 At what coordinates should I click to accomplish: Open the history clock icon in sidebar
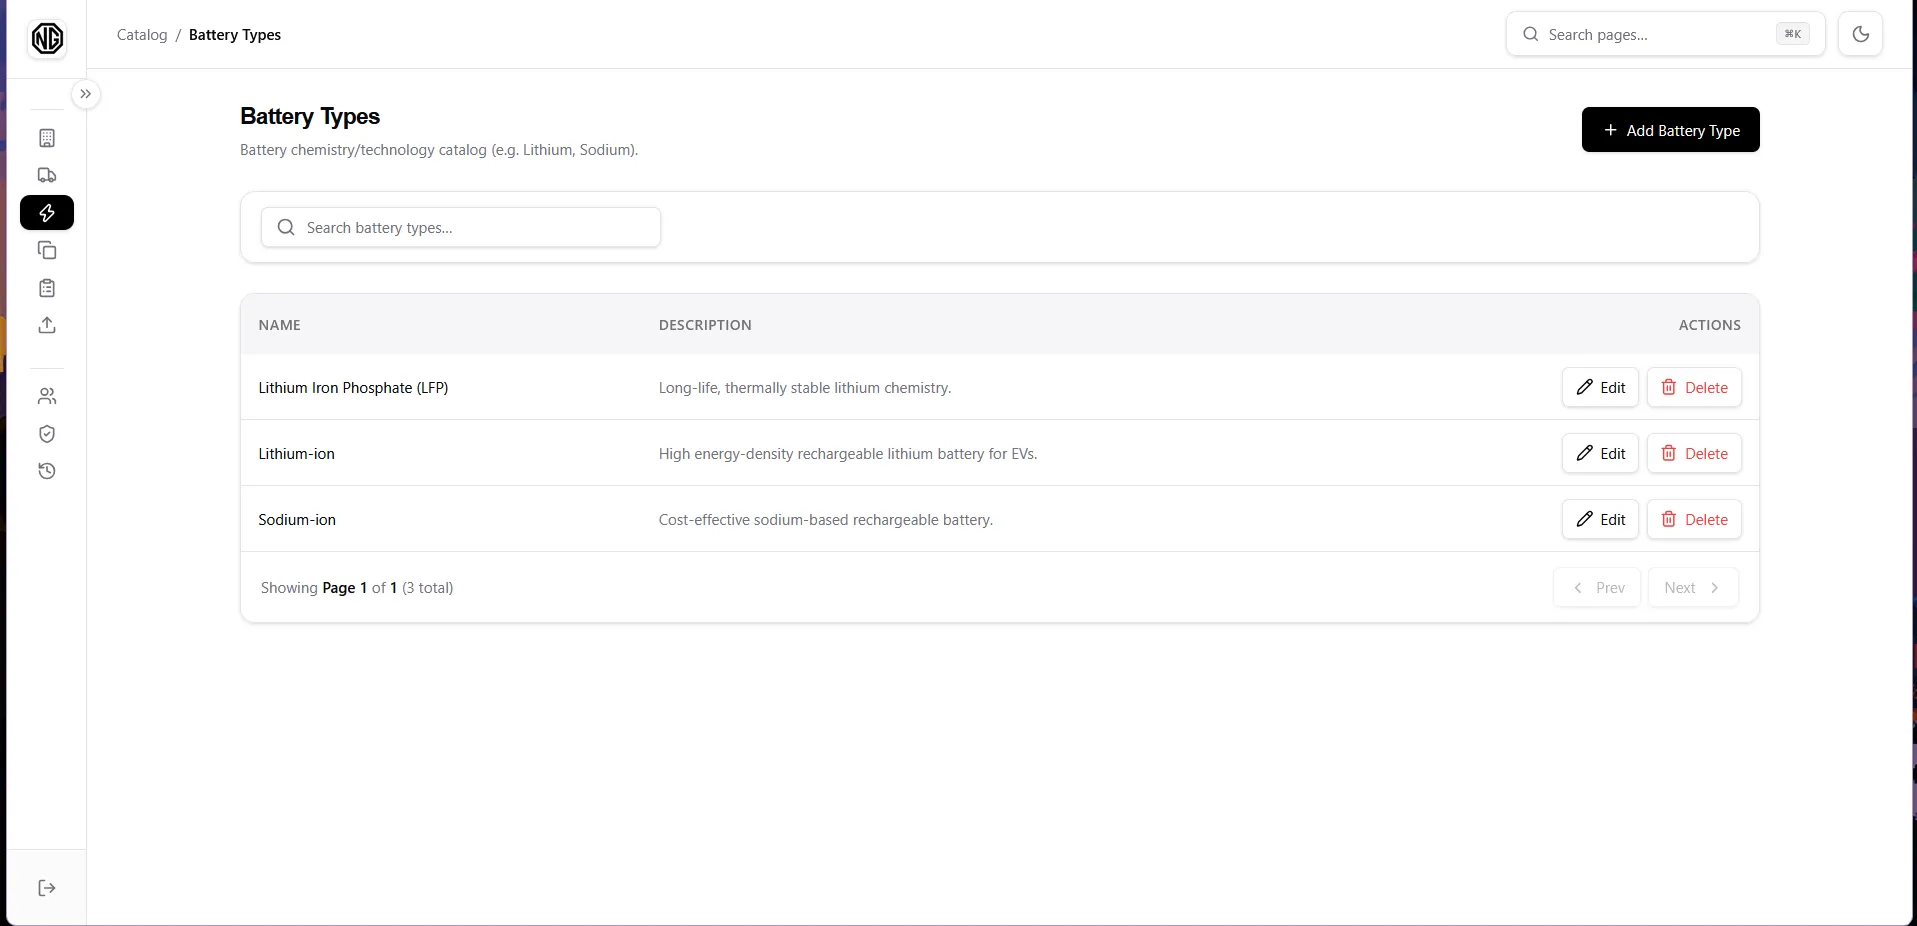[x=47, y=471]
